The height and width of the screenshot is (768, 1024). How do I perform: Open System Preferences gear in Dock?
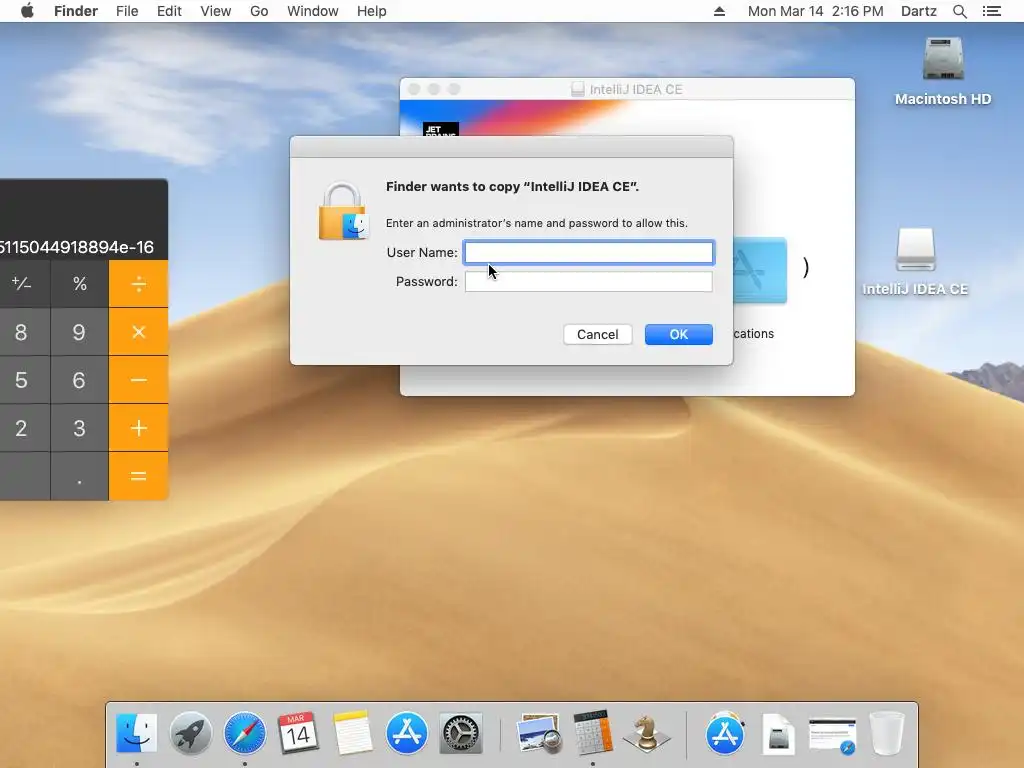coord(460,733)
